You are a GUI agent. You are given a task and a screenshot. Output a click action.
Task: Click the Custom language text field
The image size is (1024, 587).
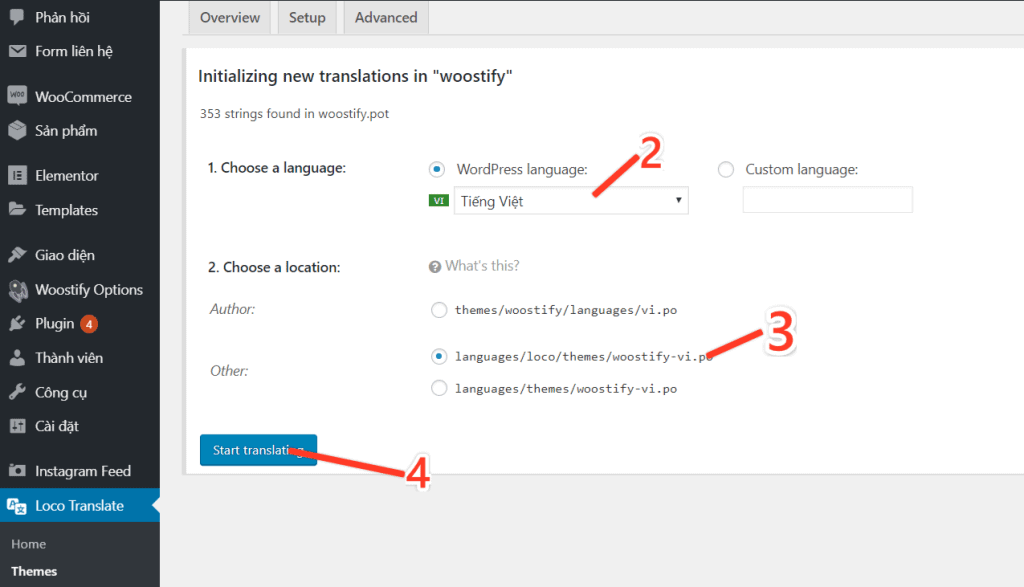[x=827, y=200]
